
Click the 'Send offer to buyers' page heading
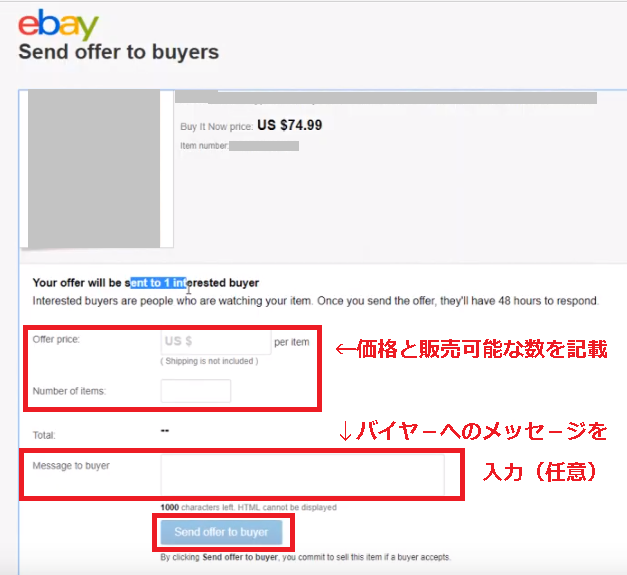(x=119, y=52)
